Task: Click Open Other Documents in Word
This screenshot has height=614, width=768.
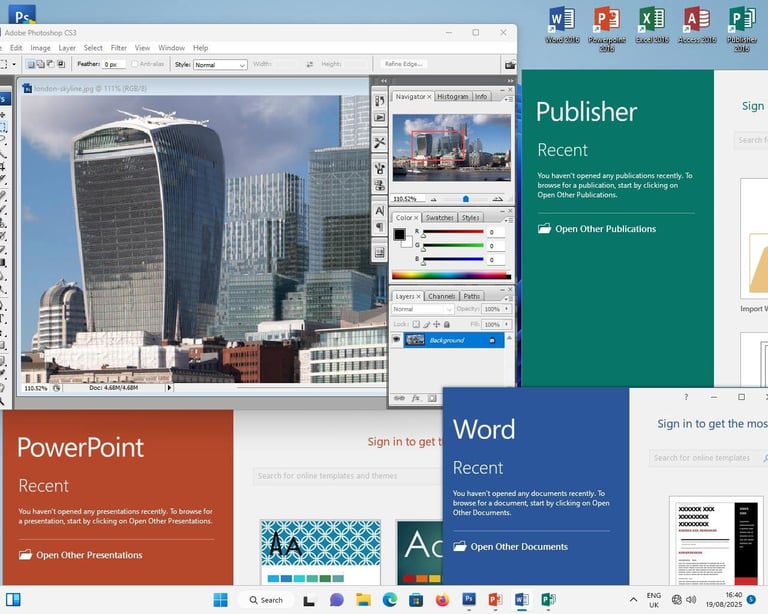Action: click(x=510, y=546)
